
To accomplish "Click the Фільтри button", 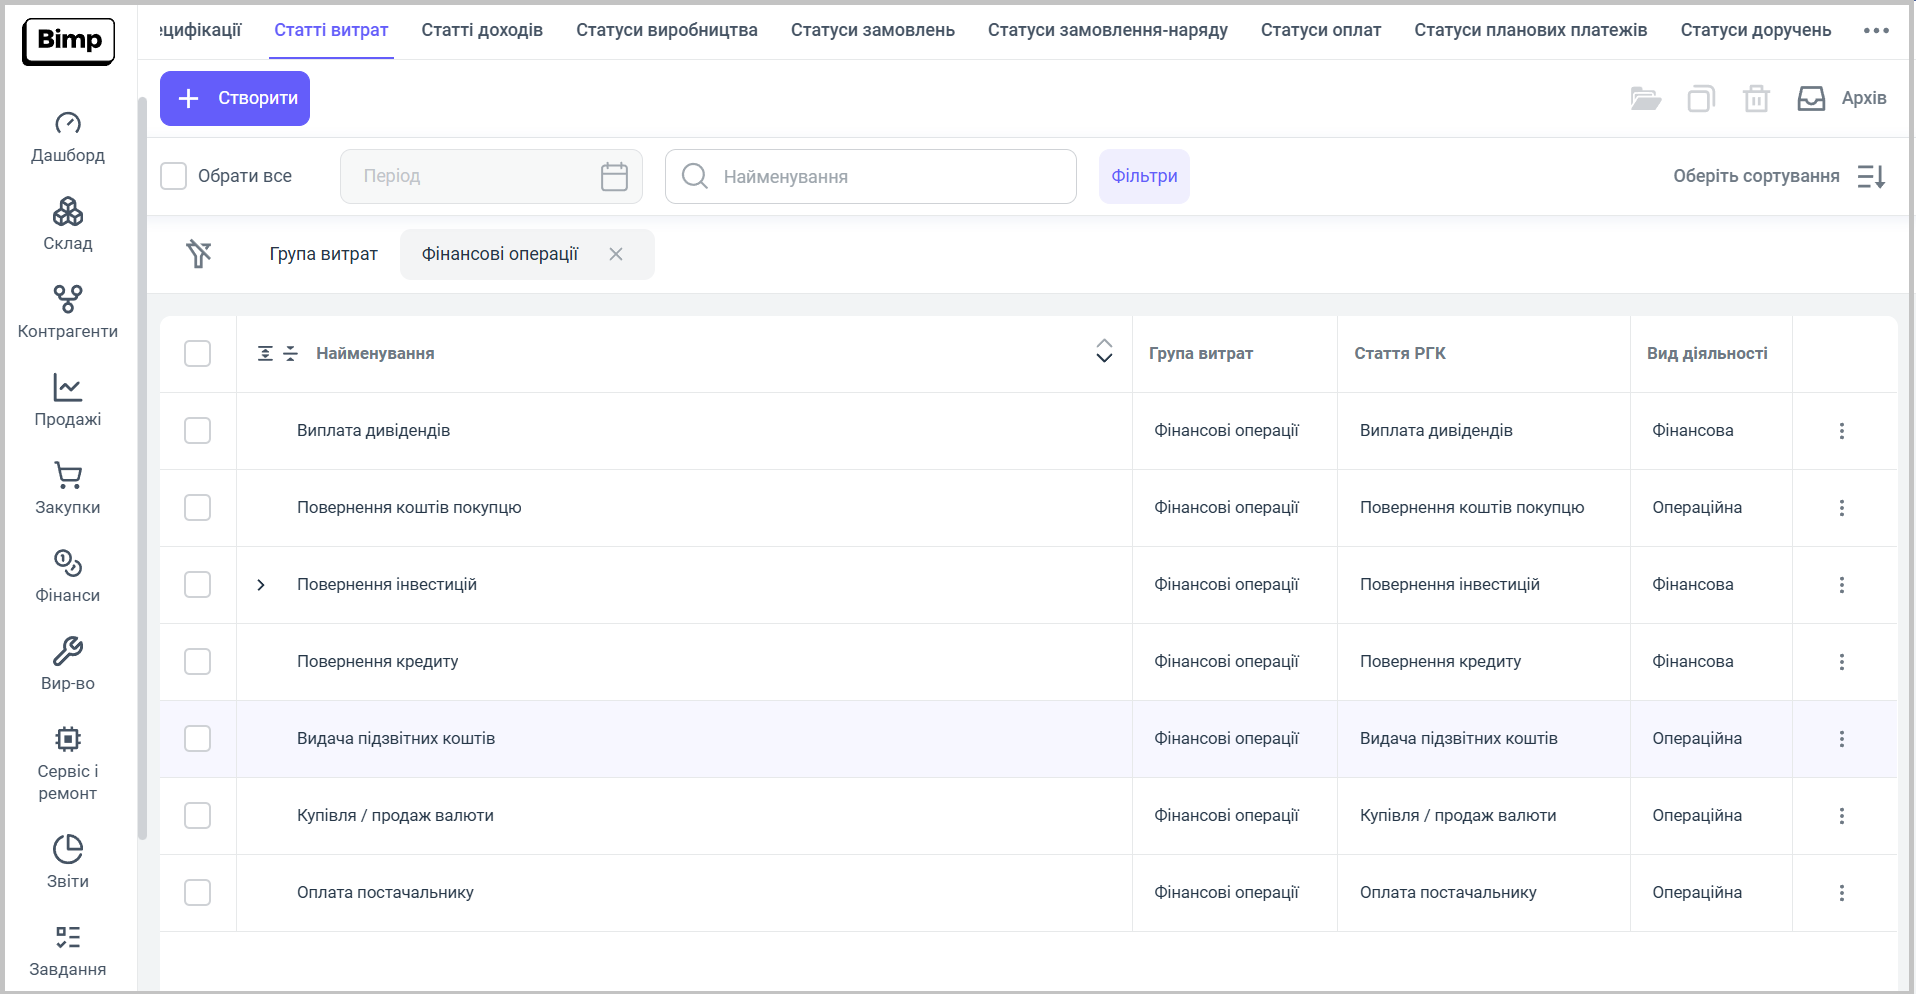I will tap(1144, 177).
